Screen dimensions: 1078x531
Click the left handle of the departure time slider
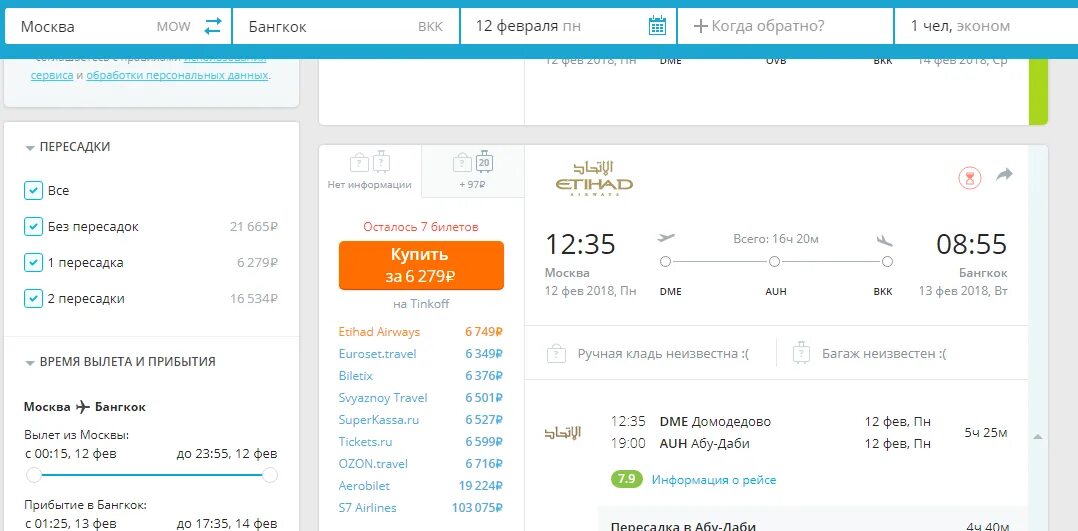click(34, 475)
